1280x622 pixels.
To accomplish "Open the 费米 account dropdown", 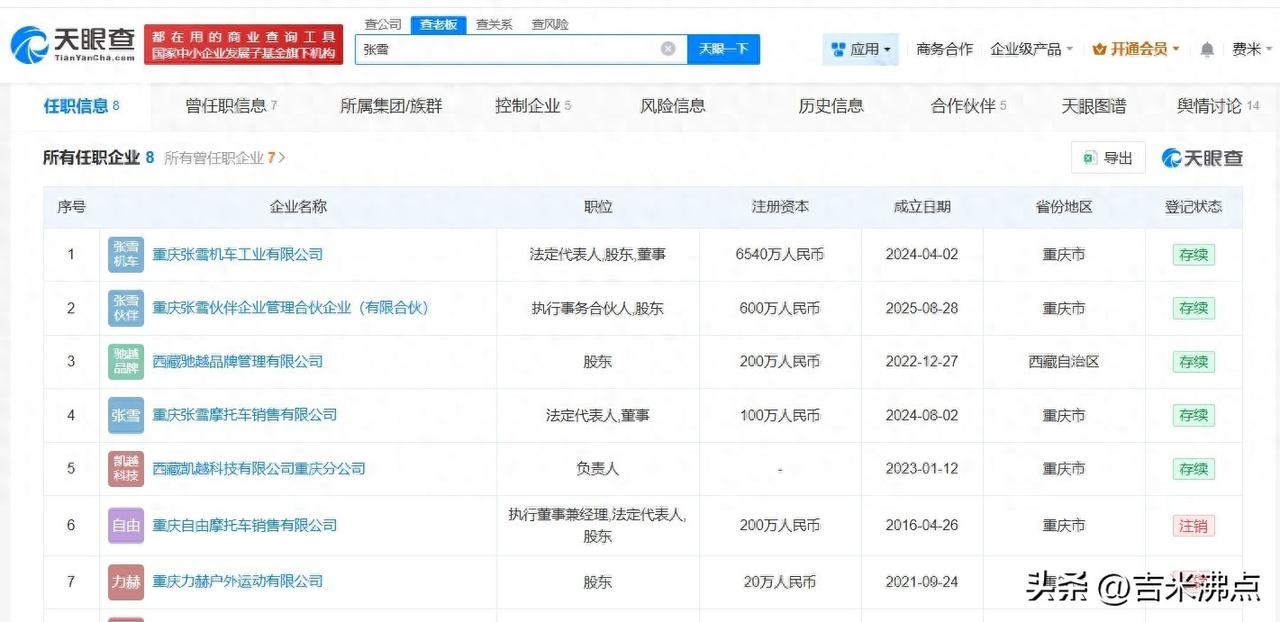I will pyautogui.click(x=1249, y=48).
